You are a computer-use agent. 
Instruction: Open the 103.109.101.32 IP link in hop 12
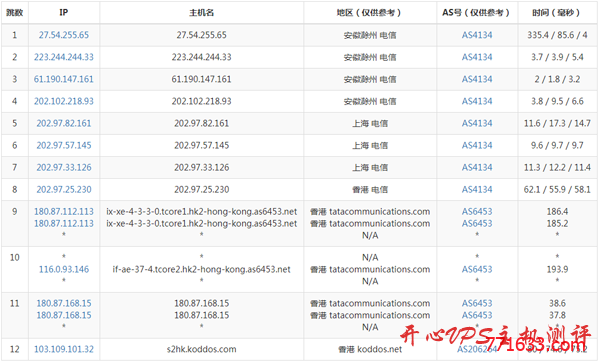tap(64, 349)
